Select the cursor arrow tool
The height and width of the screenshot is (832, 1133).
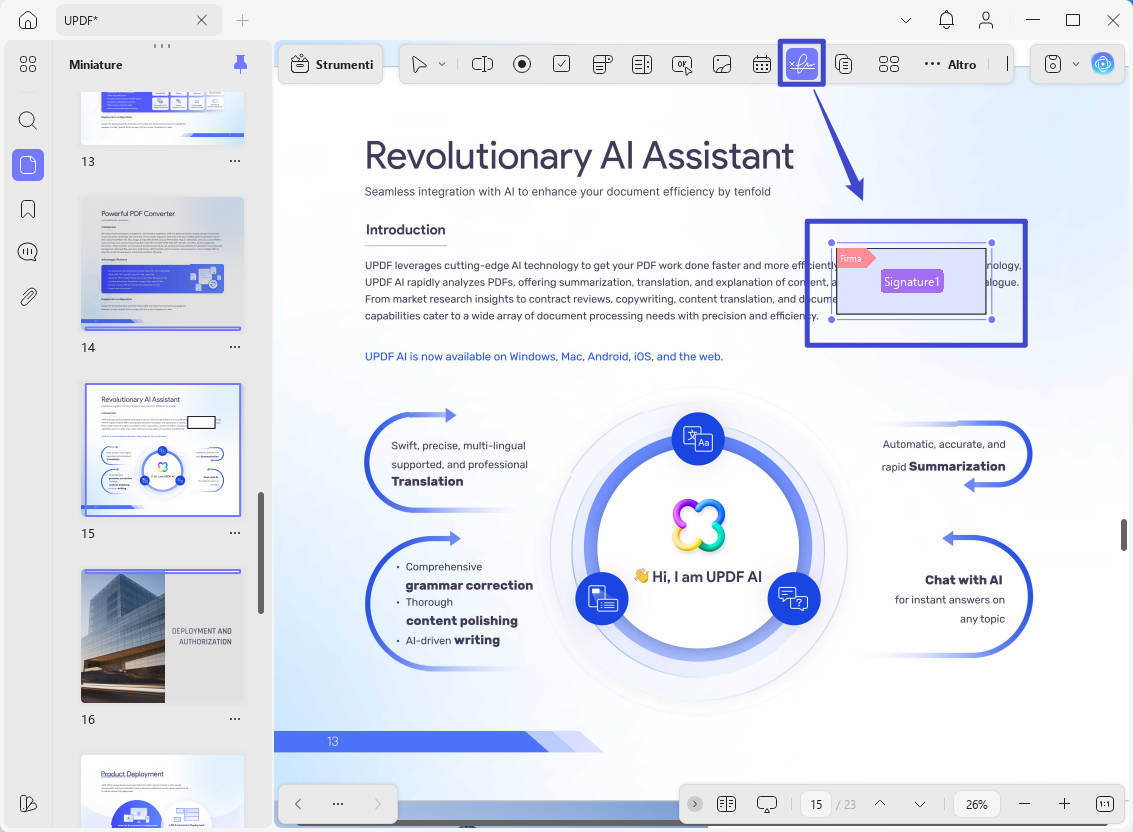tap(418, 64)
